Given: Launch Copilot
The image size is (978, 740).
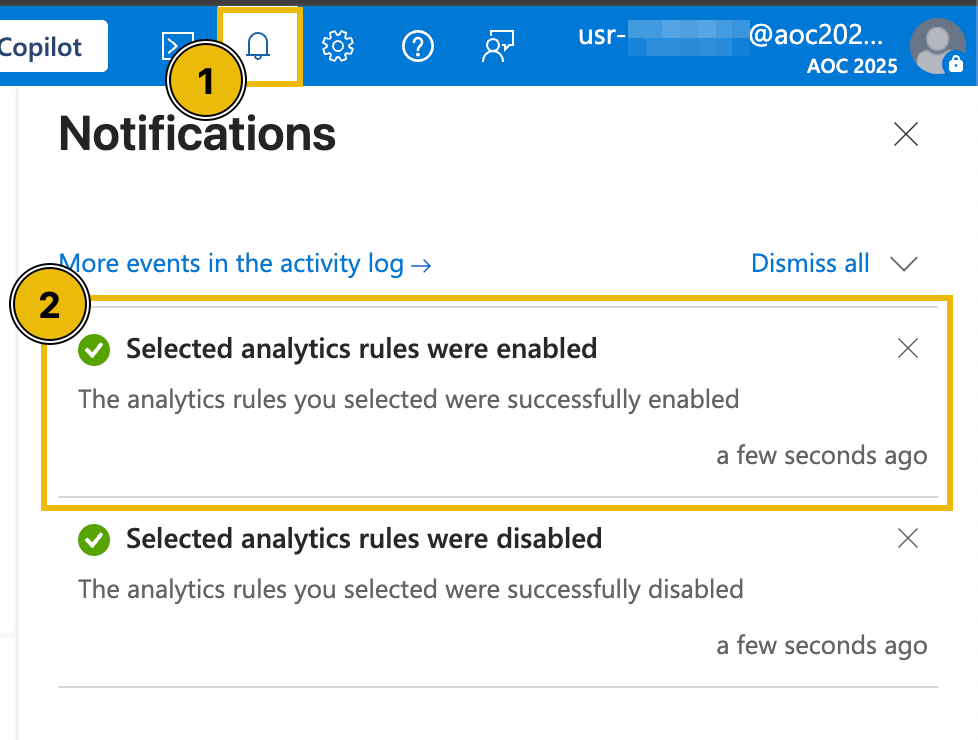Looking at the screenshot, I should coord(40,45).
